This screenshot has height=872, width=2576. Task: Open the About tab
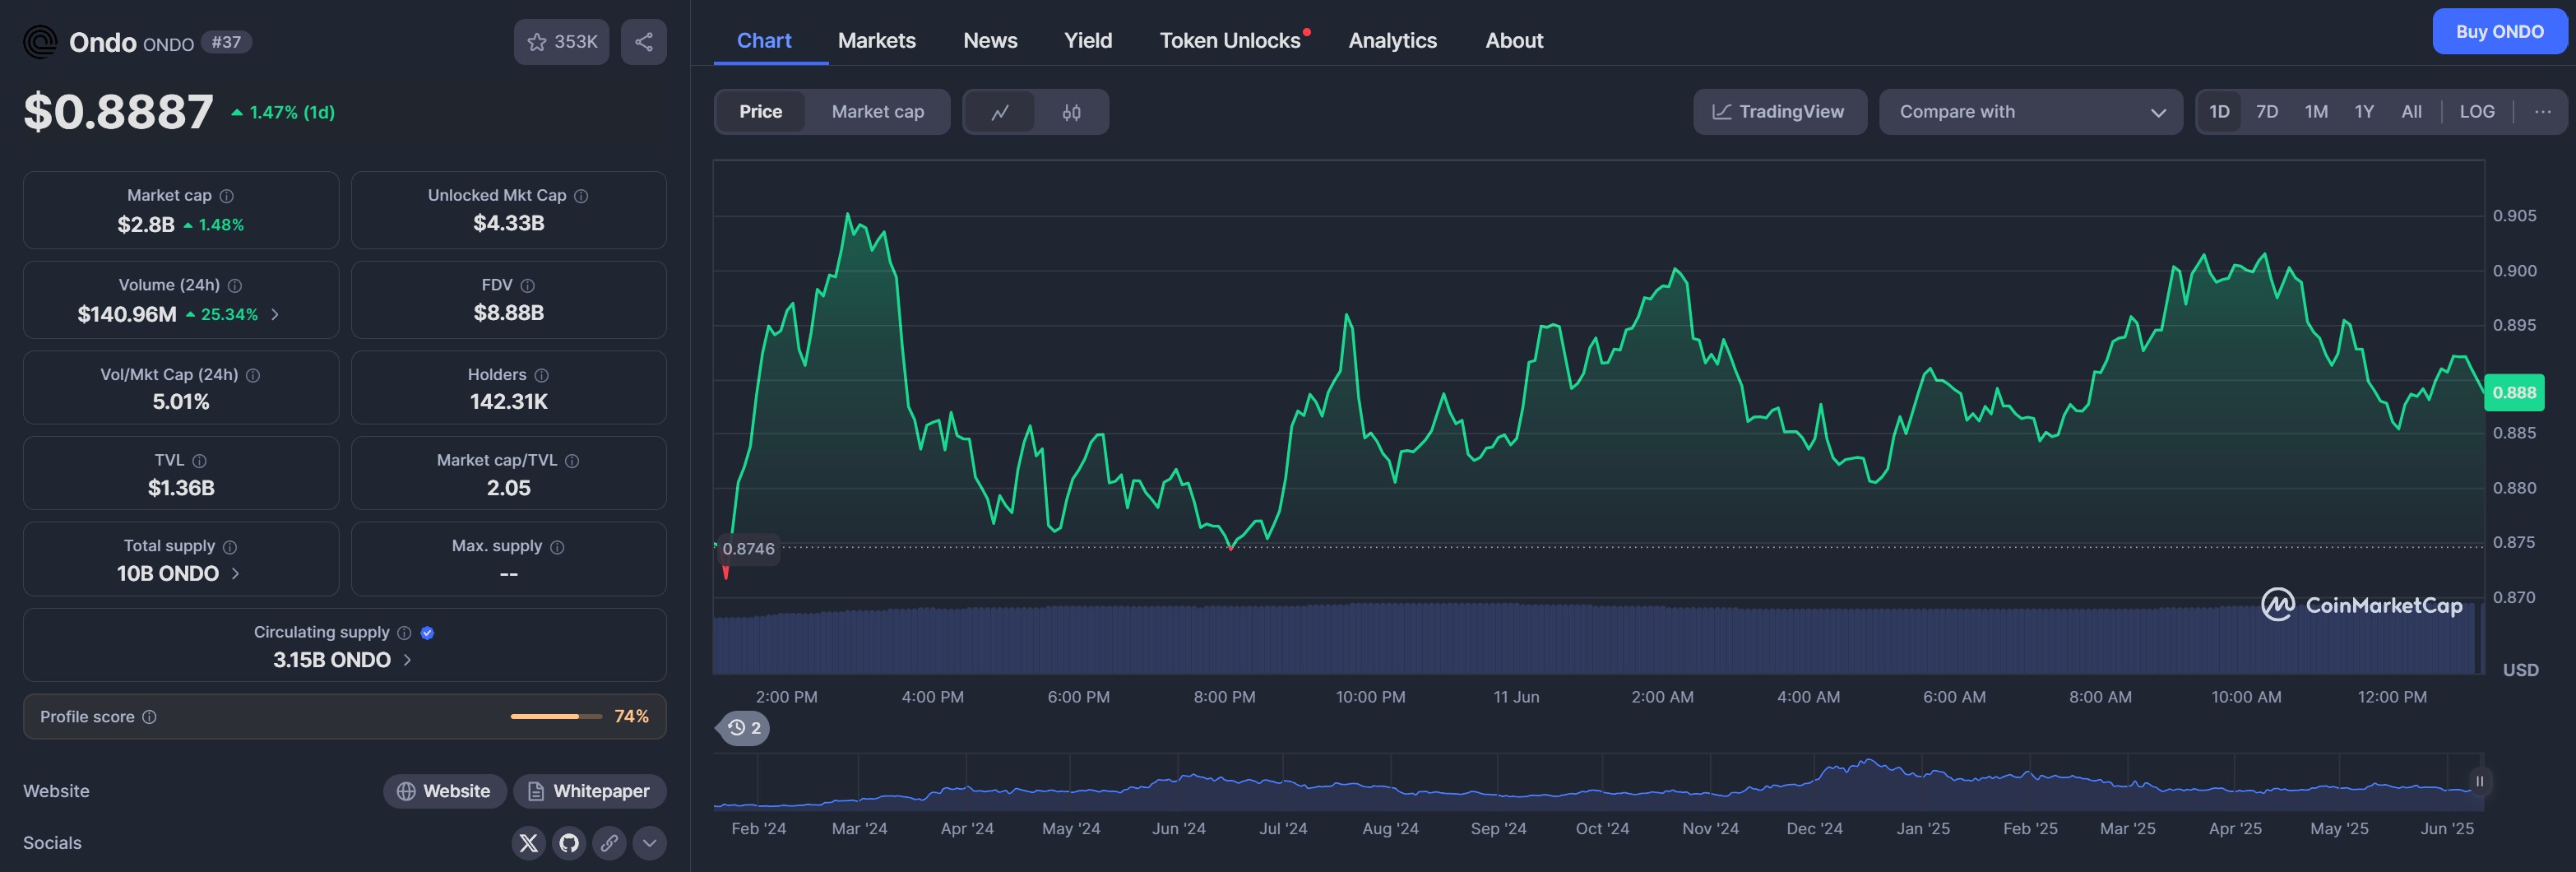[x=1514, y=41]
